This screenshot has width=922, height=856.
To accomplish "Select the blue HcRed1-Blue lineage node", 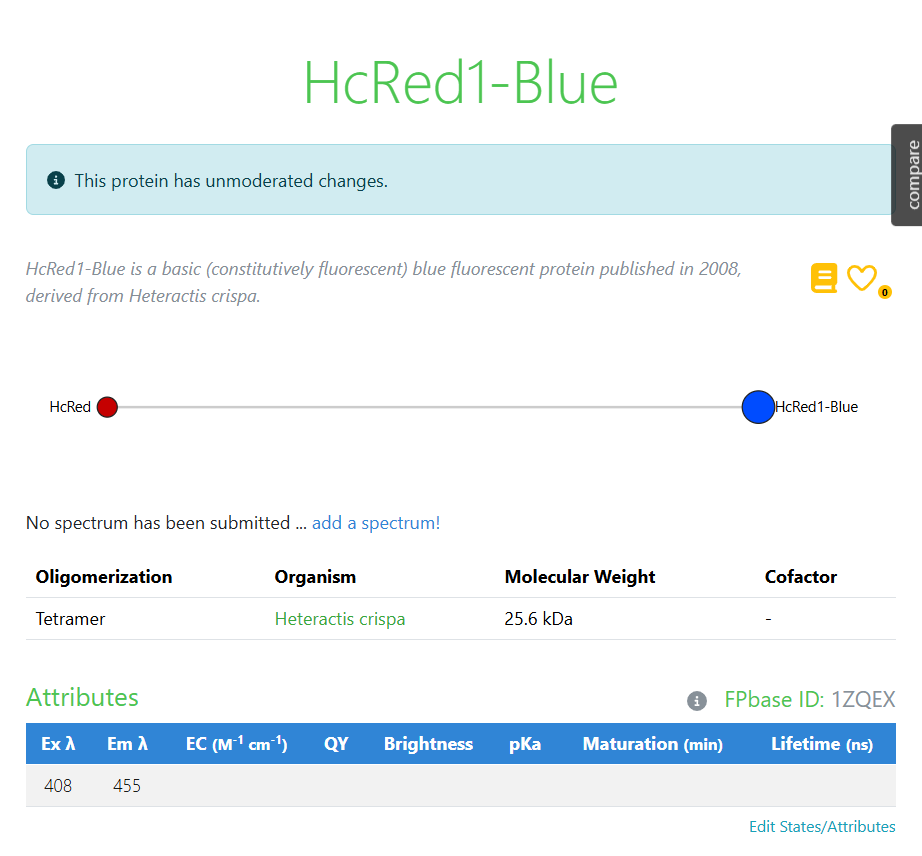I will coord(757,407).
